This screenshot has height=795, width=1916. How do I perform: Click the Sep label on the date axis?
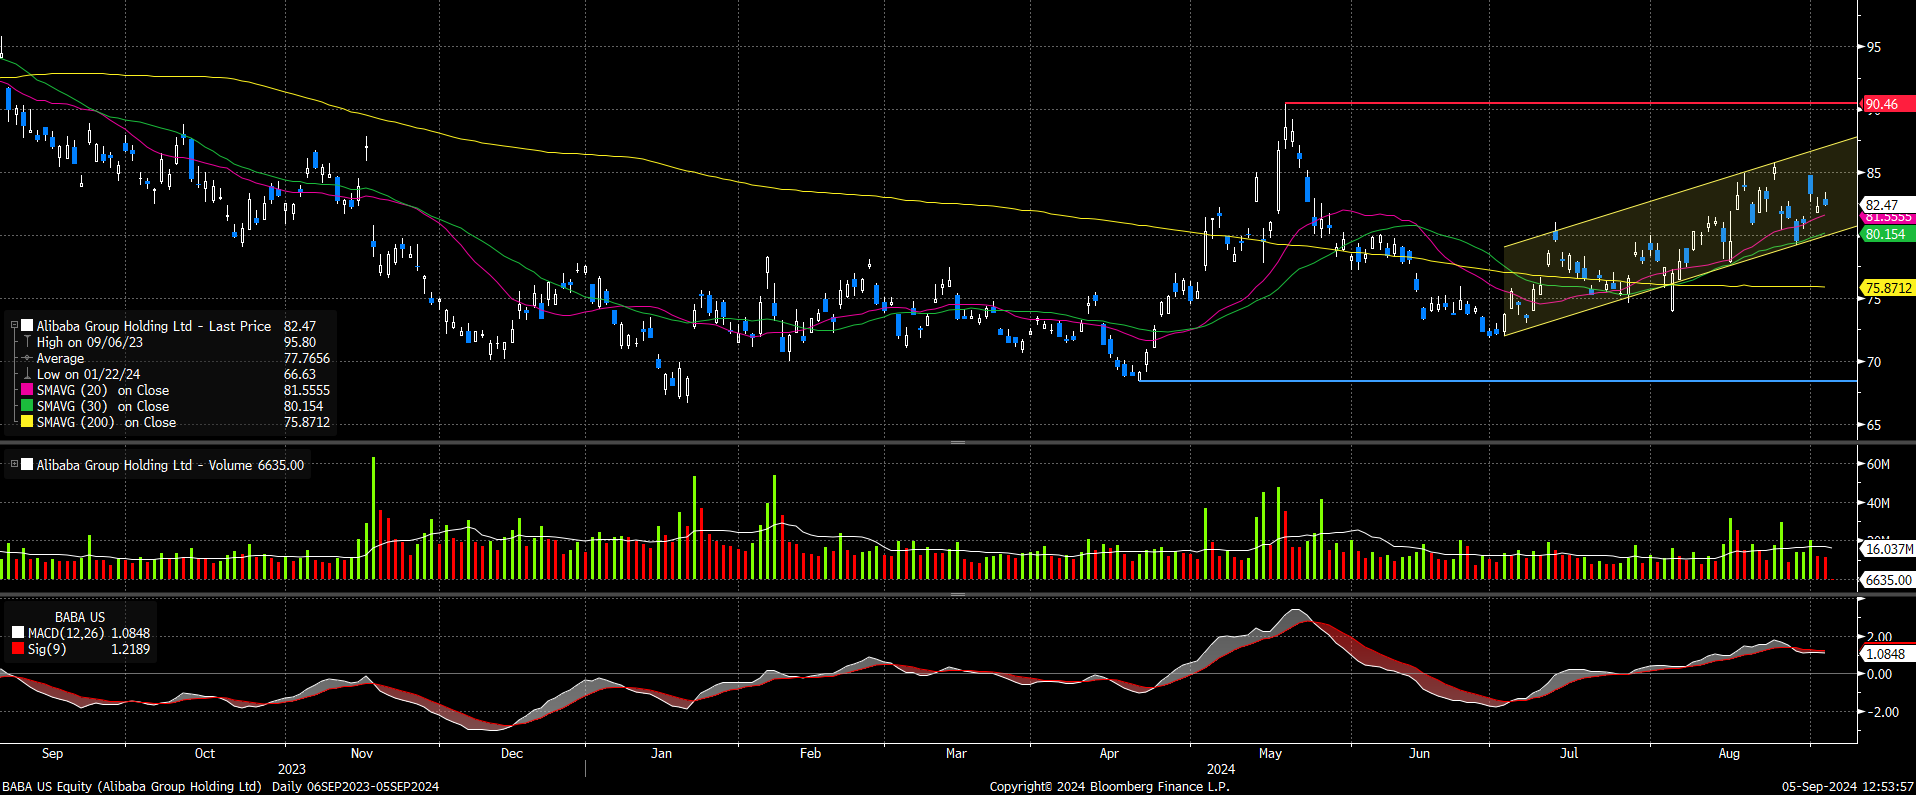coord(52,753)
